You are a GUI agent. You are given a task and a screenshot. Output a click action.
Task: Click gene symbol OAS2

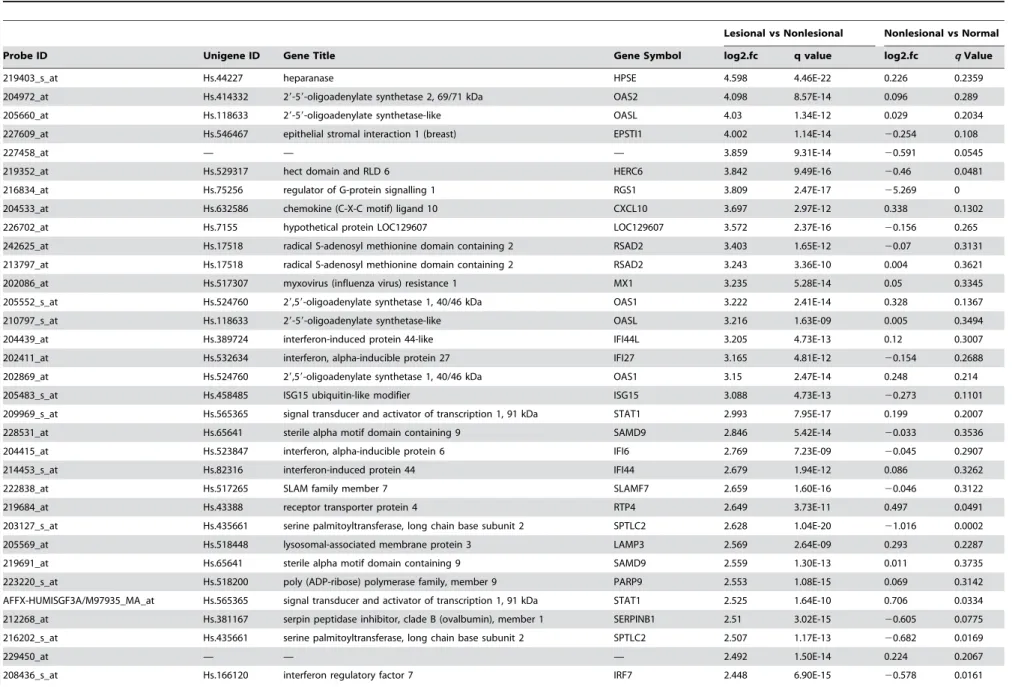pos(625,97)
